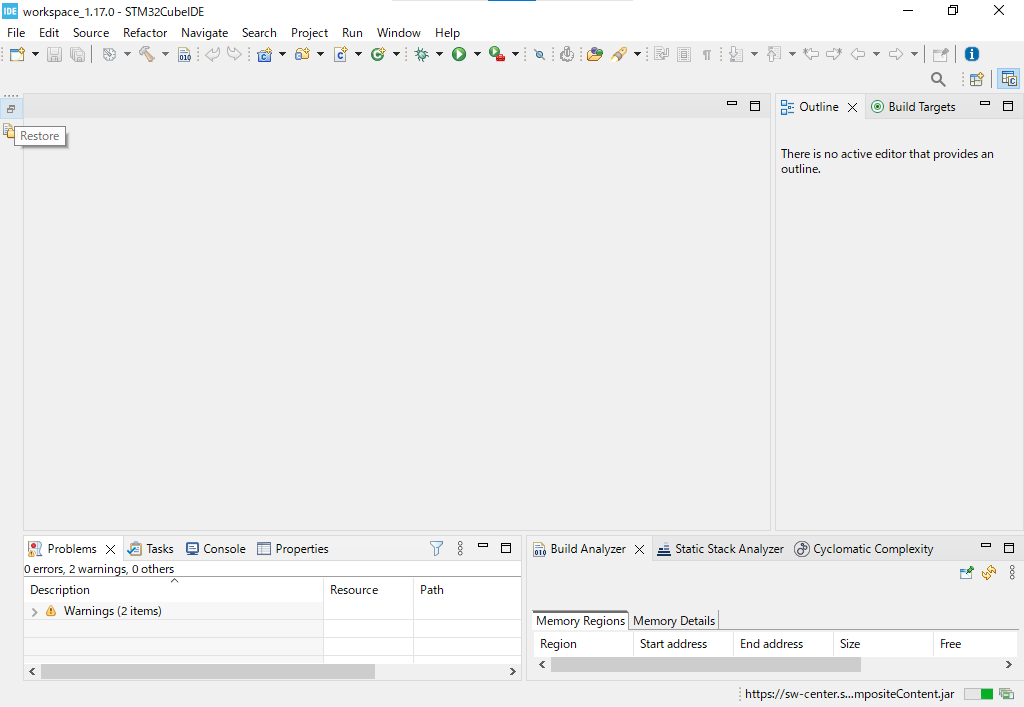Click the Previous Annotation icon
This screenshot has width=1024, height=707.
[774, 54]
